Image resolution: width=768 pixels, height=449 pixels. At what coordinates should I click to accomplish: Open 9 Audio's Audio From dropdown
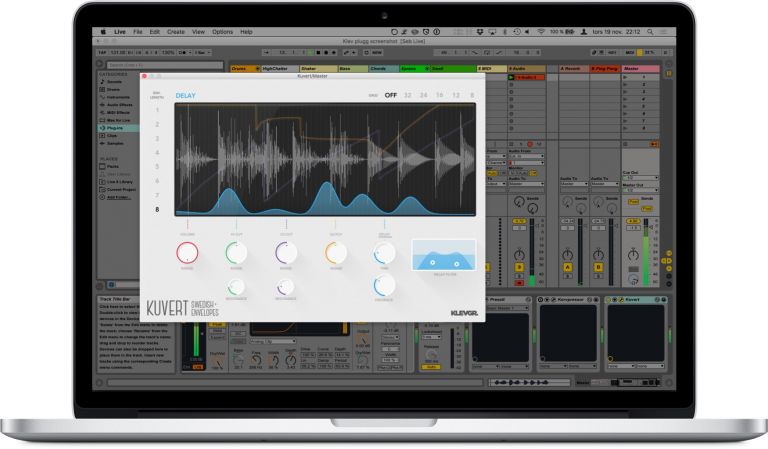[527, 156]
